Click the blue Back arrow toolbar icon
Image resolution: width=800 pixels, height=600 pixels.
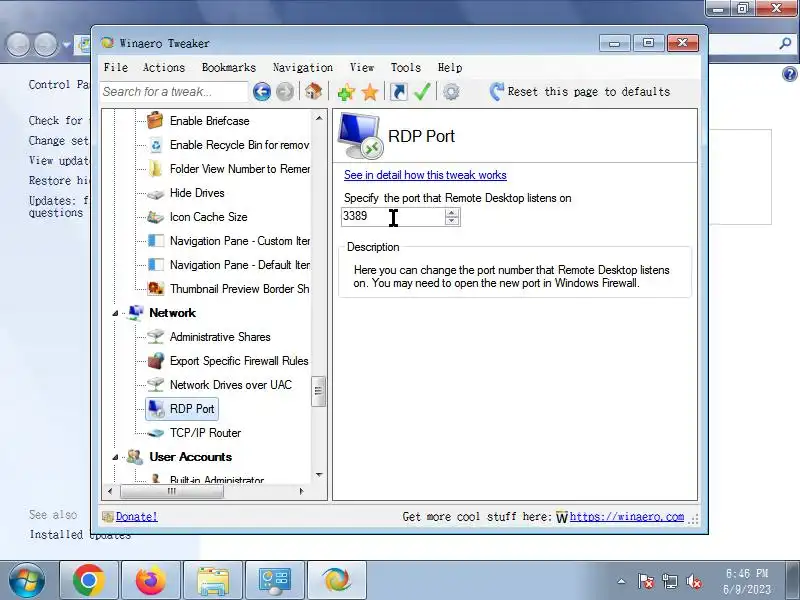coord(262,92)
